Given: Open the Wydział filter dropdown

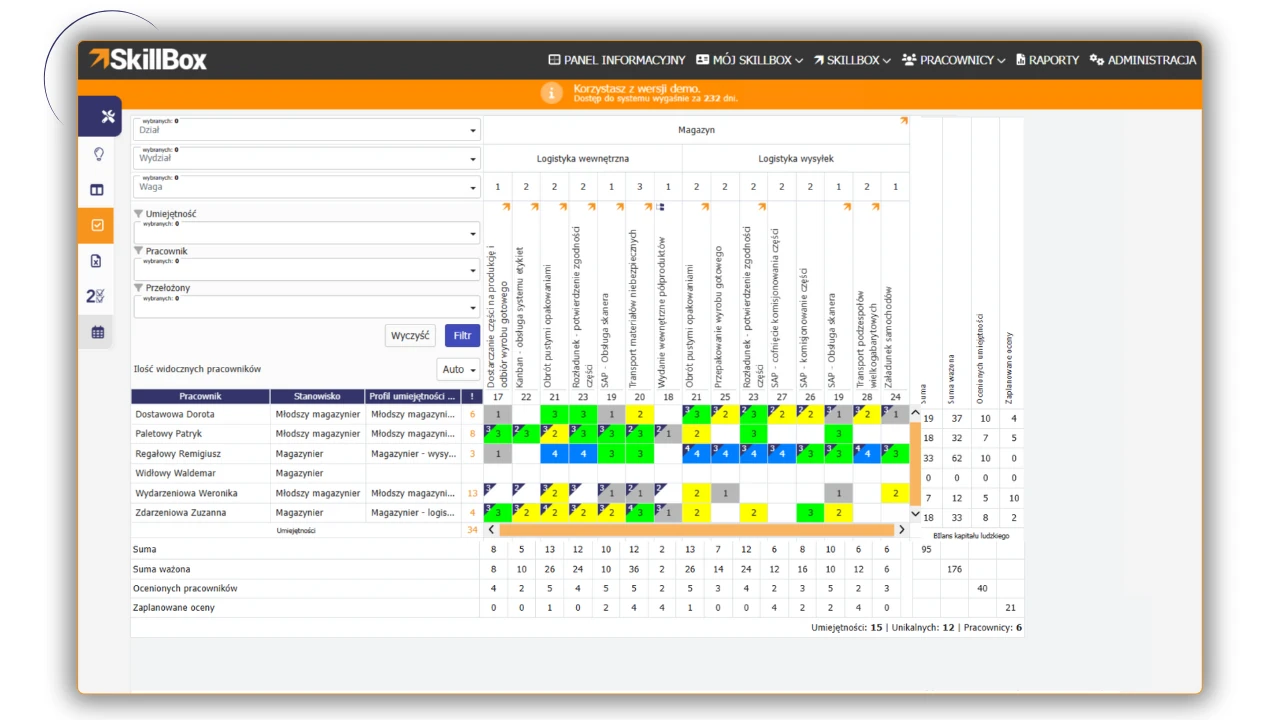Looking at the screenshot, I should click(306, 158).
